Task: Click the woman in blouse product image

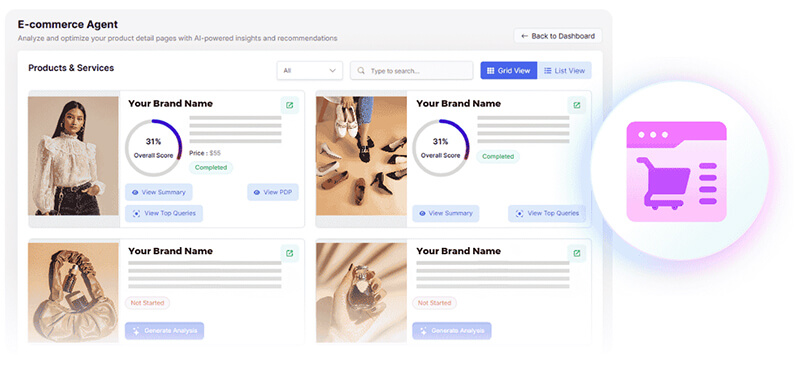Action: [x=73, y=156]
